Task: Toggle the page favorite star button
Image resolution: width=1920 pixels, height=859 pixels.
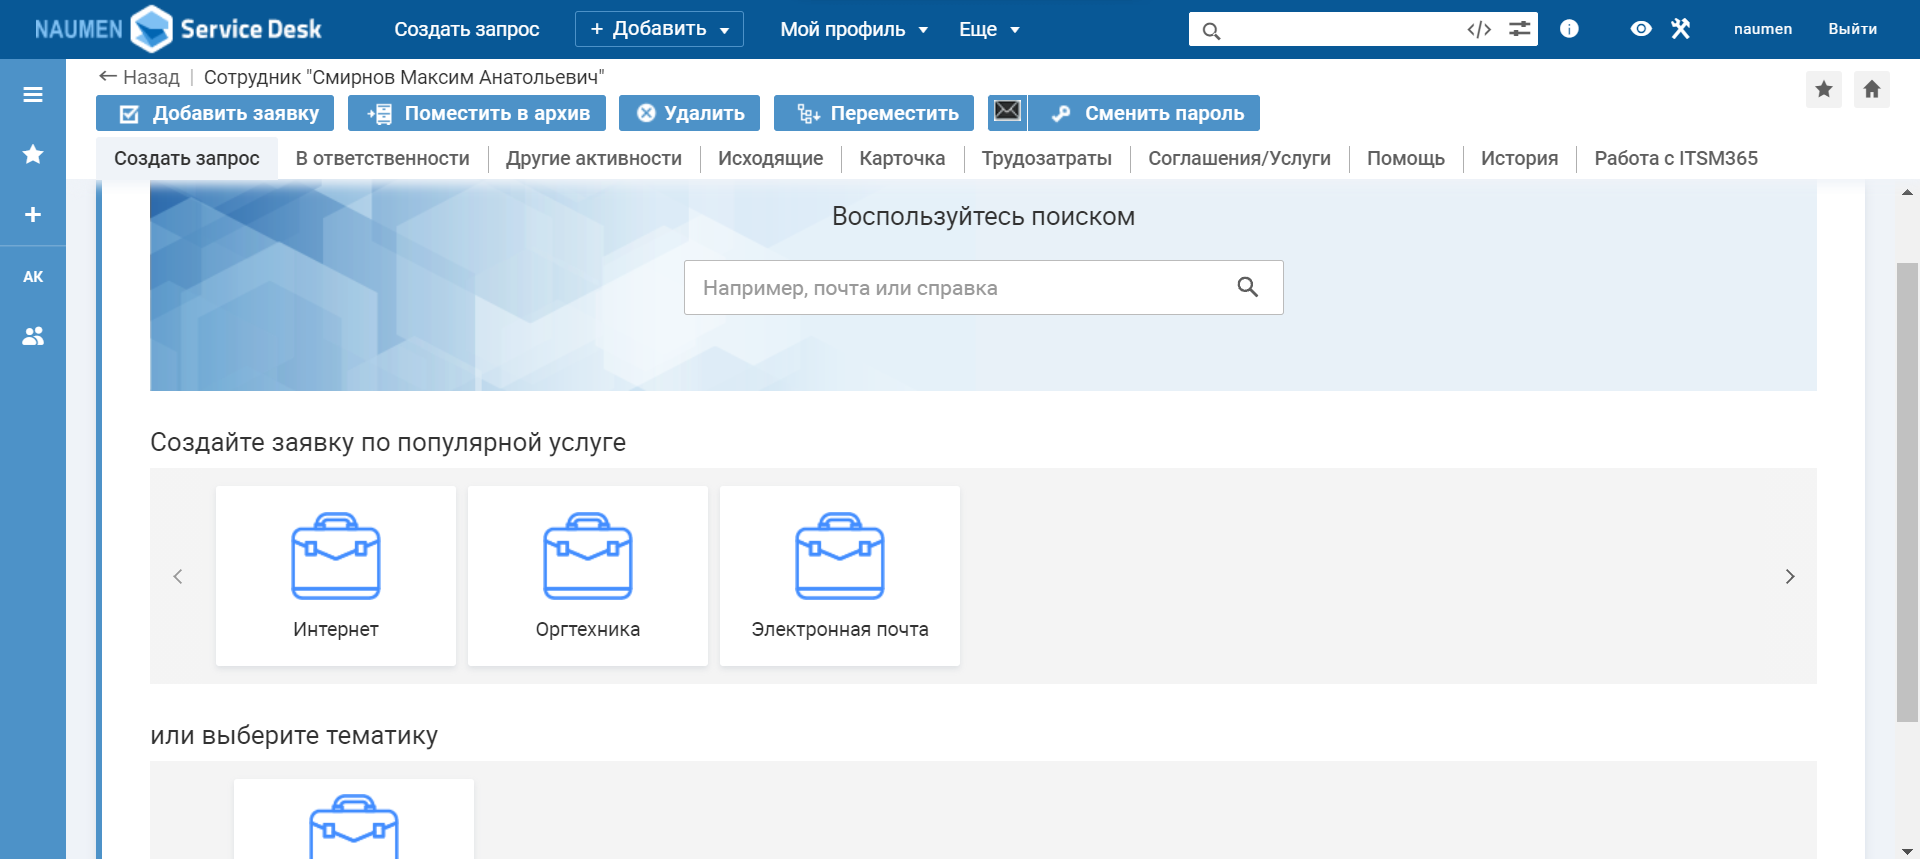Action: (x=1823, y=90)
